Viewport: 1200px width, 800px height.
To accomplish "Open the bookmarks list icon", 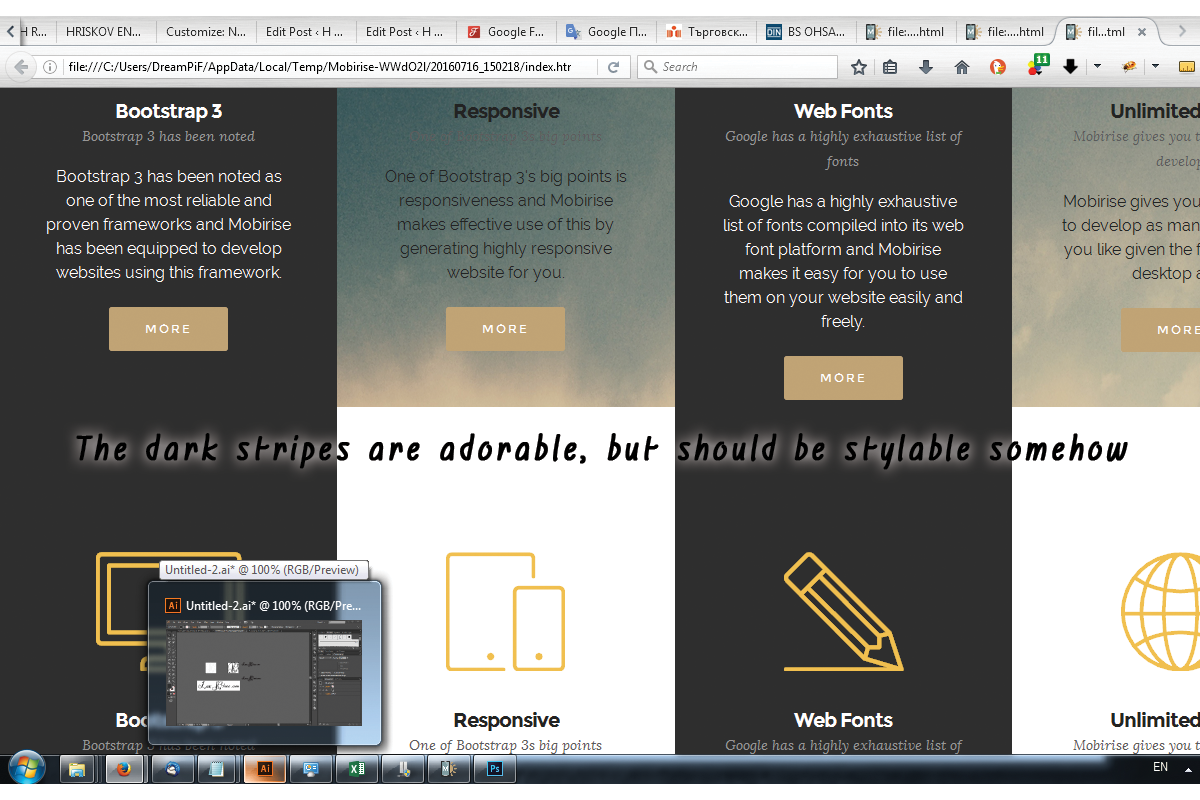I will coord(890,67).
